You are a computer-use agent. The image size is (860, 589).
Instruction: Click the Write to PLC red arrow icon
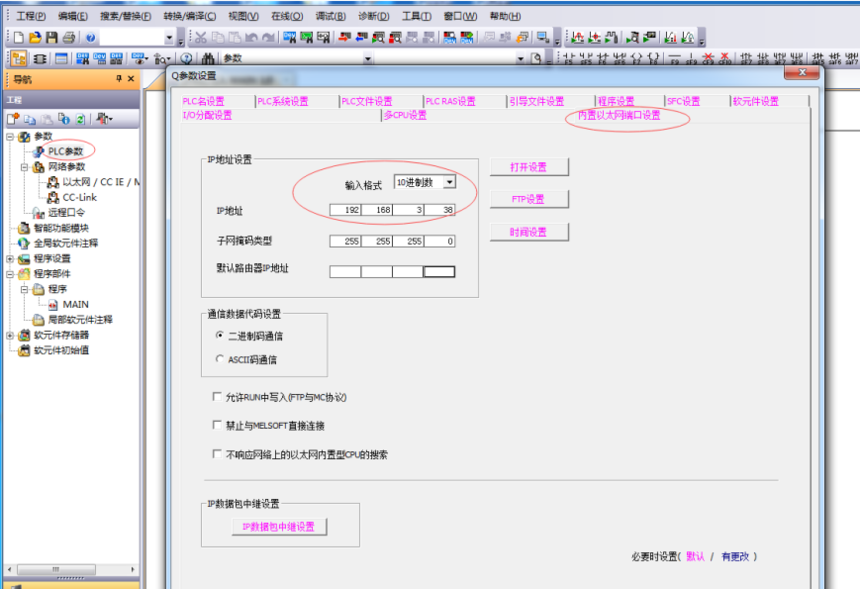pos(344,37)
